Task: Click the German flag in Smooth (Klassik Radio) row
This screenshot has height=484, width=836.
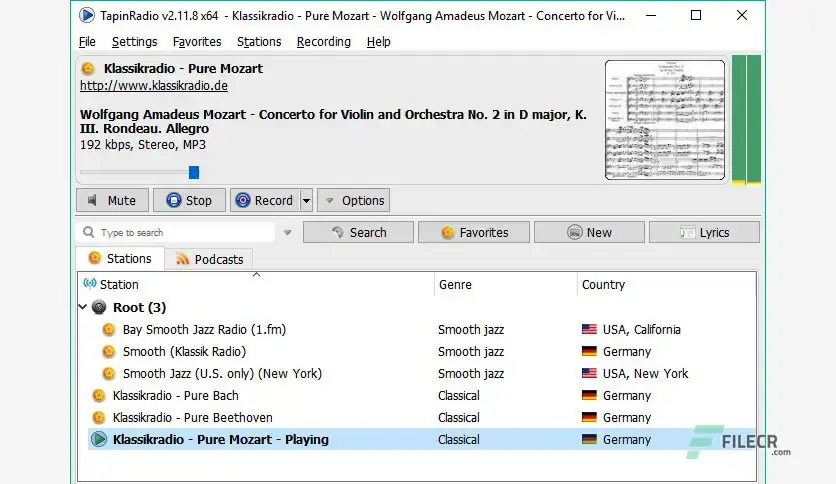Action: point(589,351)
